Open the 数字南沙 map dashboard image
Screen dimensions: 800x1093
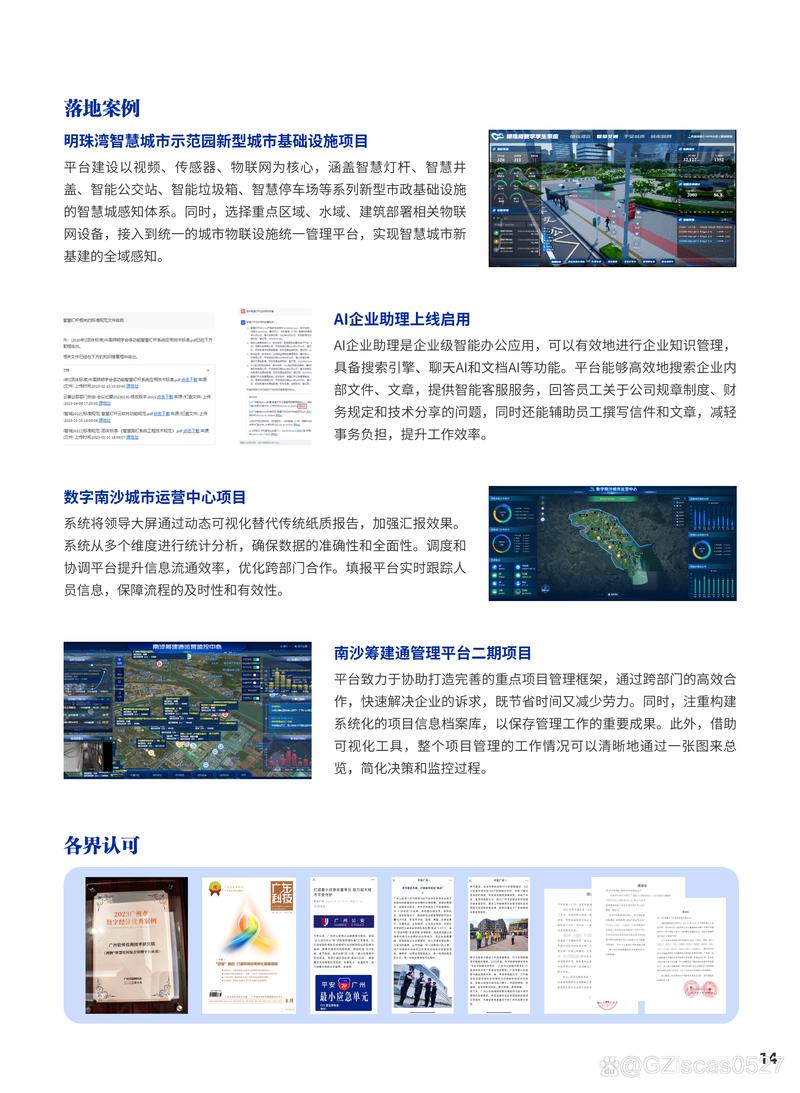(612, 544)
